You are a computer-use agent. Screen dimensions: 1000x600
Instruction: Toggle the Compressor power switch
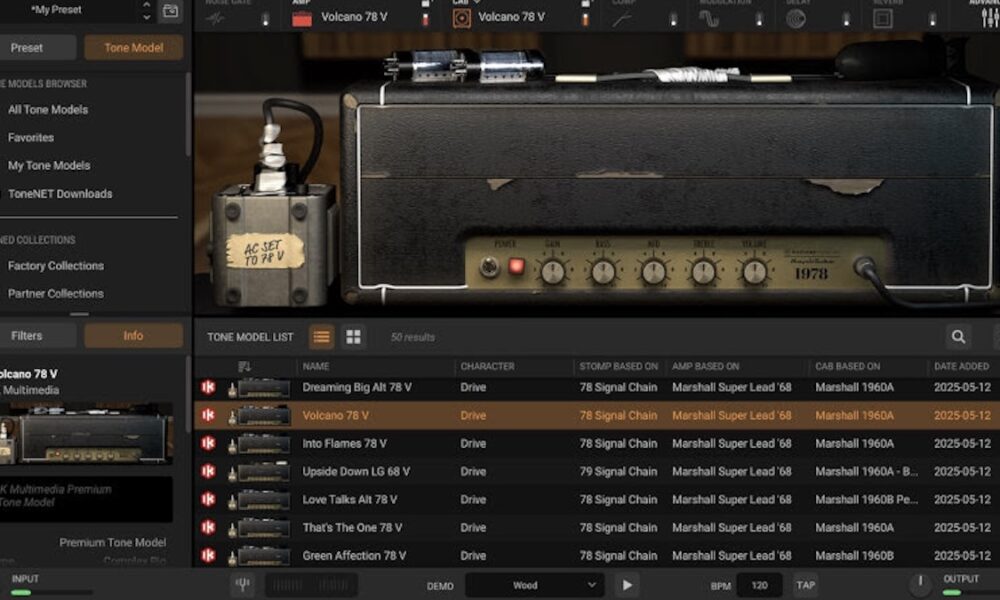pyautogui.click(x=673, y=19)
